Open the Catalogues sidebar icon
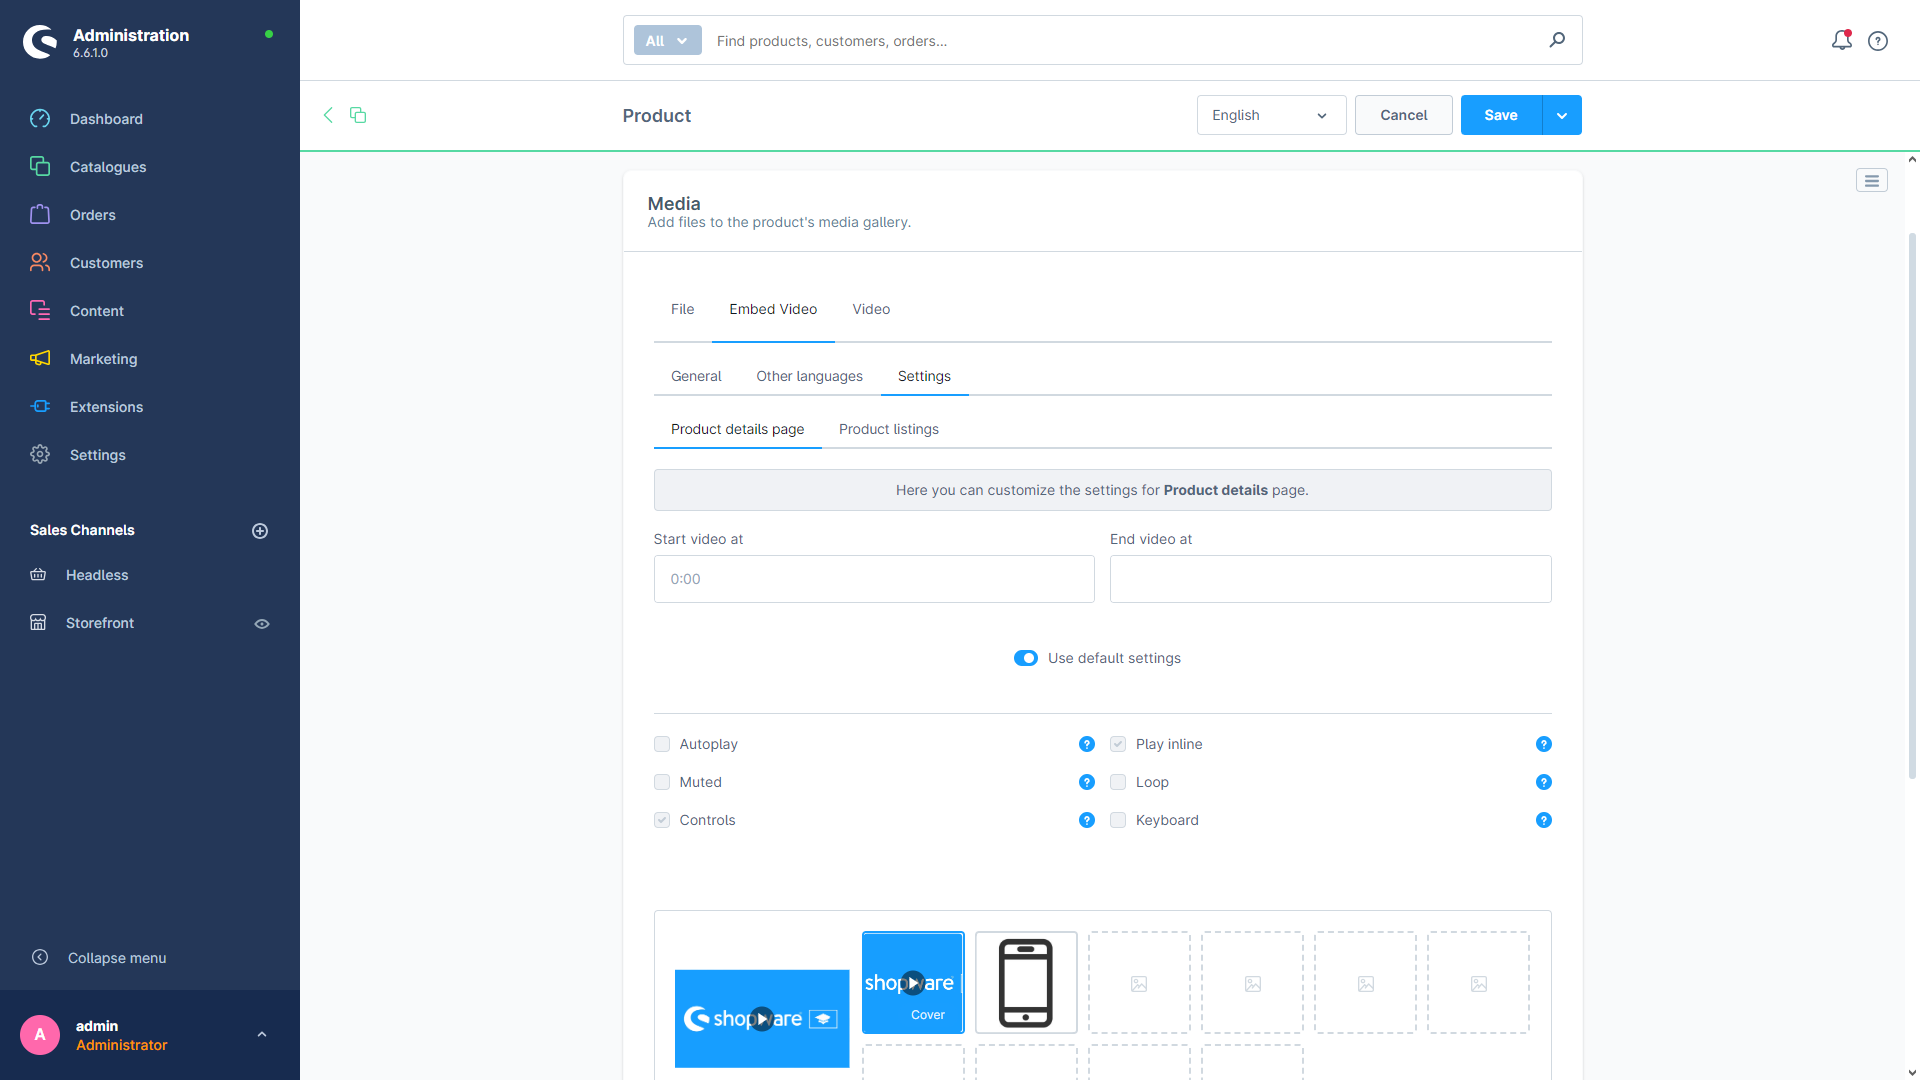 tap(40, 167)
